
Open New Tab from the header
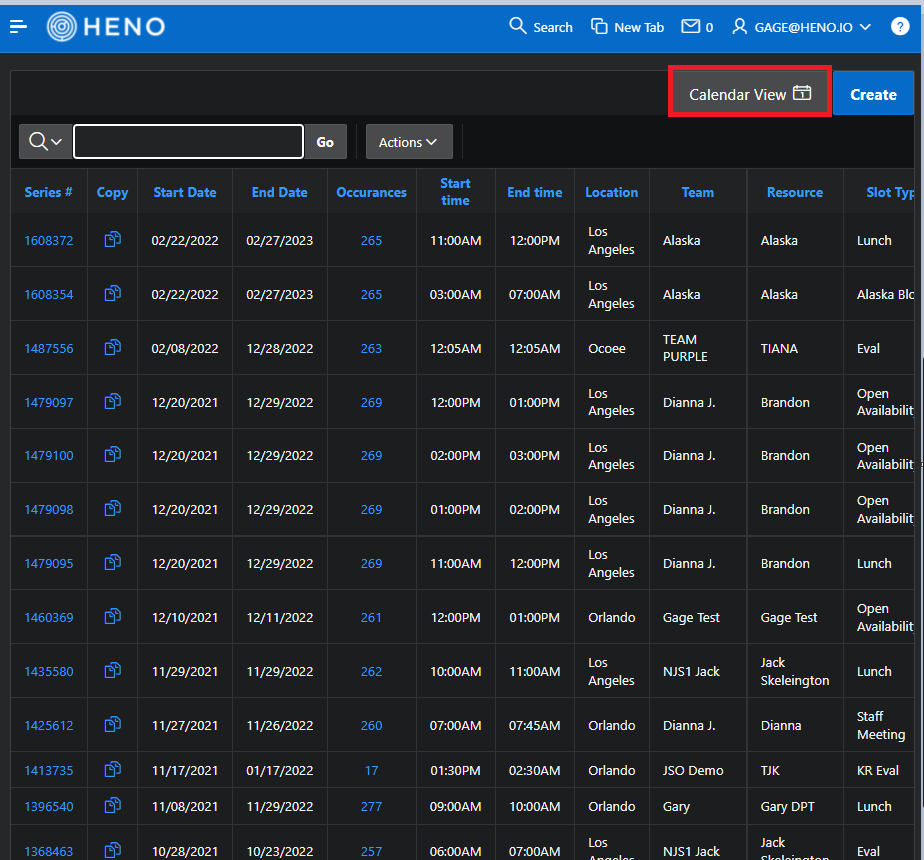point(627,27)
